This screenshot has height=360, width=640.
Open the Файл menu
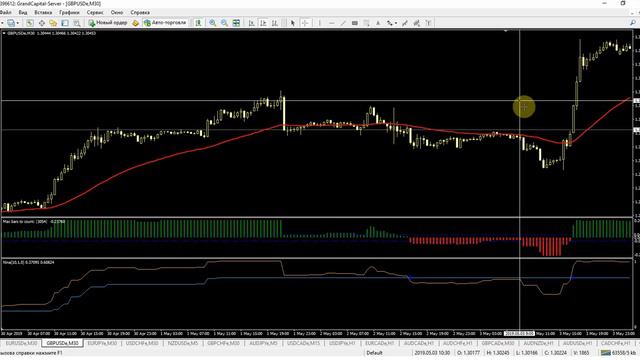6,13
